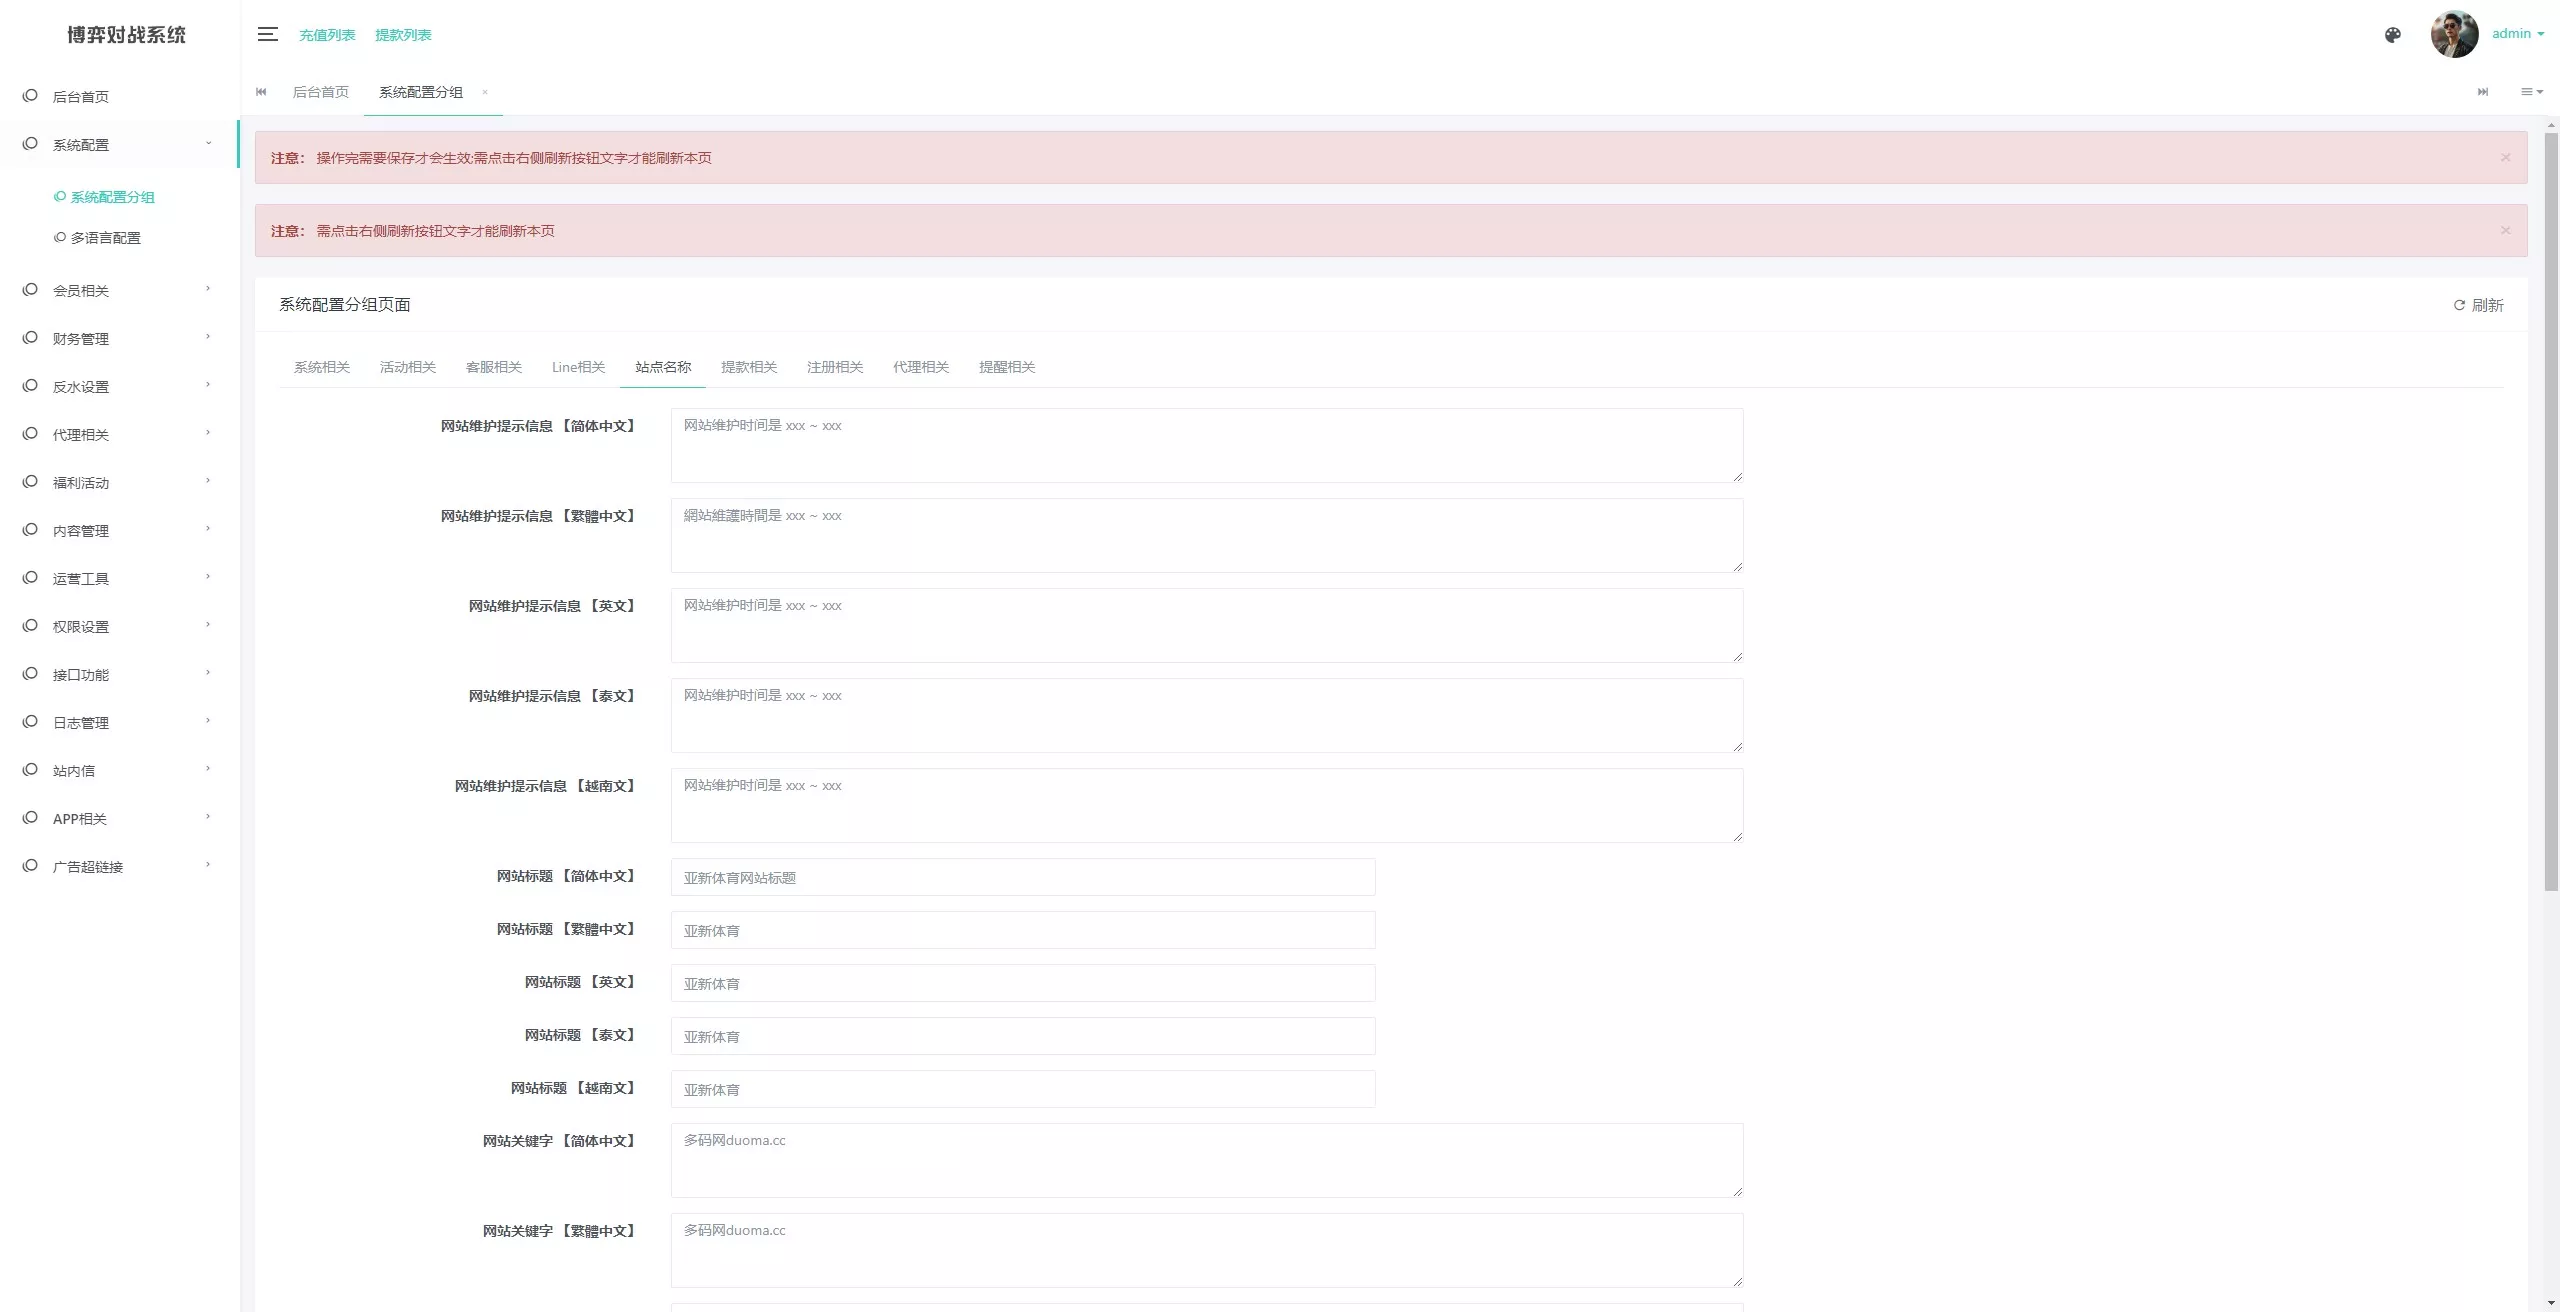This screenshot has height=1312, width=2560.
Task: Dismiss the first red notice alert
Action: pos(2505,157)
